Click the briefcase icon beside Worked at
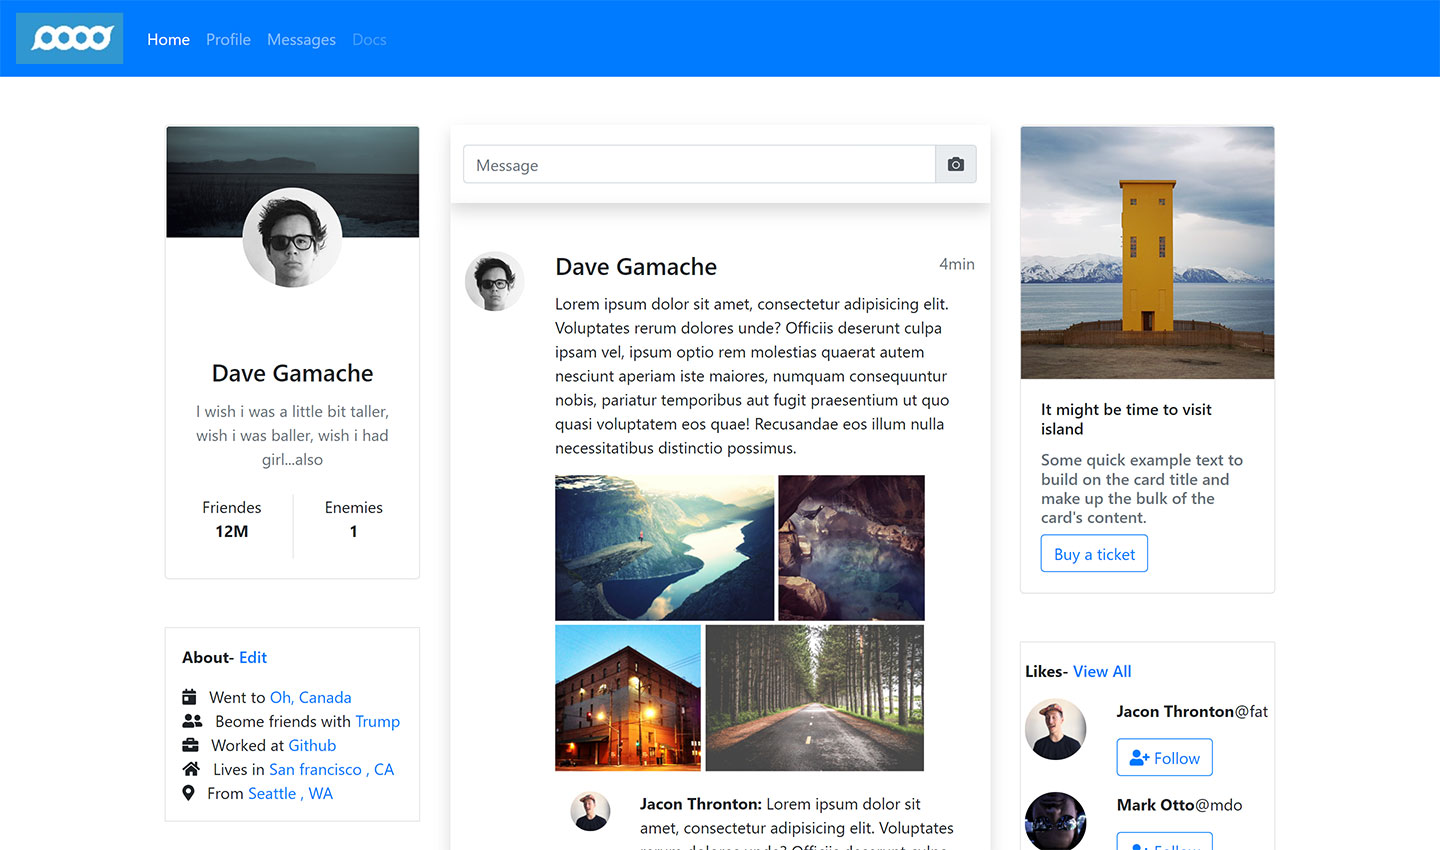Screen dimensions: 1440x850 click(x=190, y=745)
